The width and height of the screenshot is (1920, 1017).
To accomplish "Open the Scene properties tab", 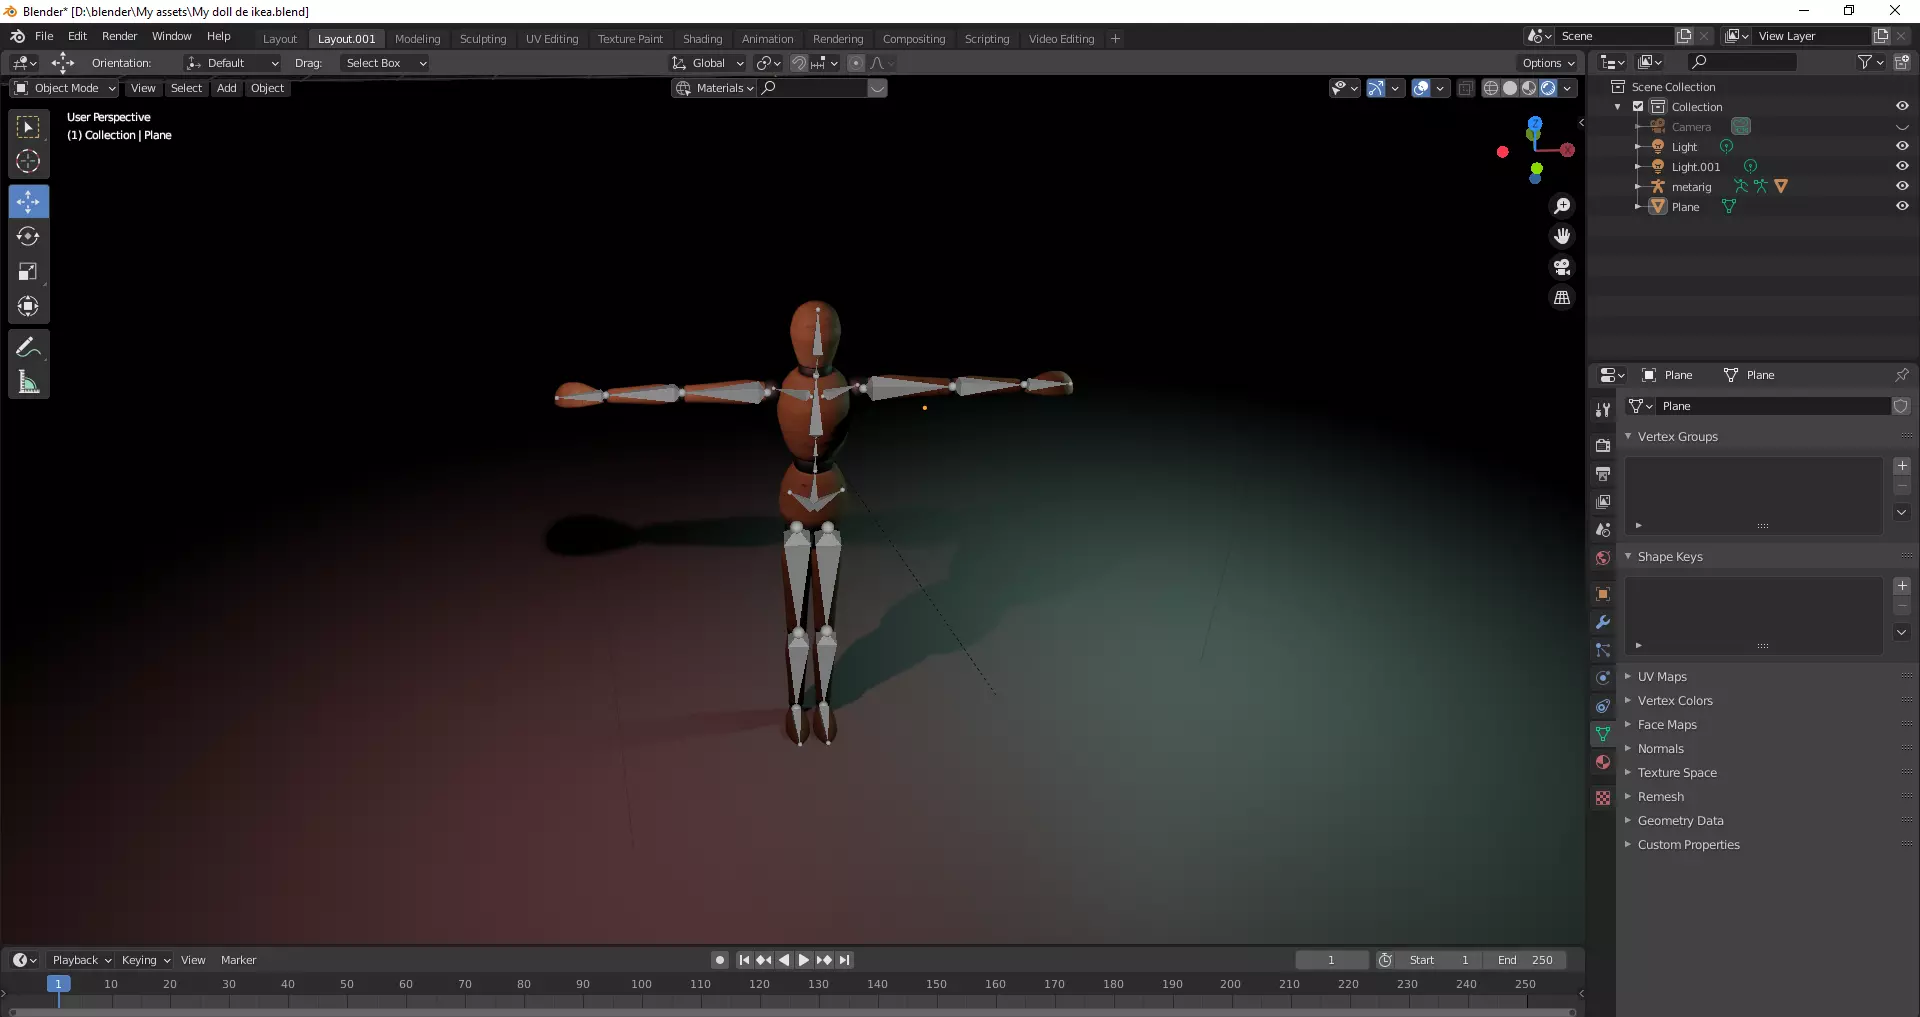I will (x=1603, y=529).
